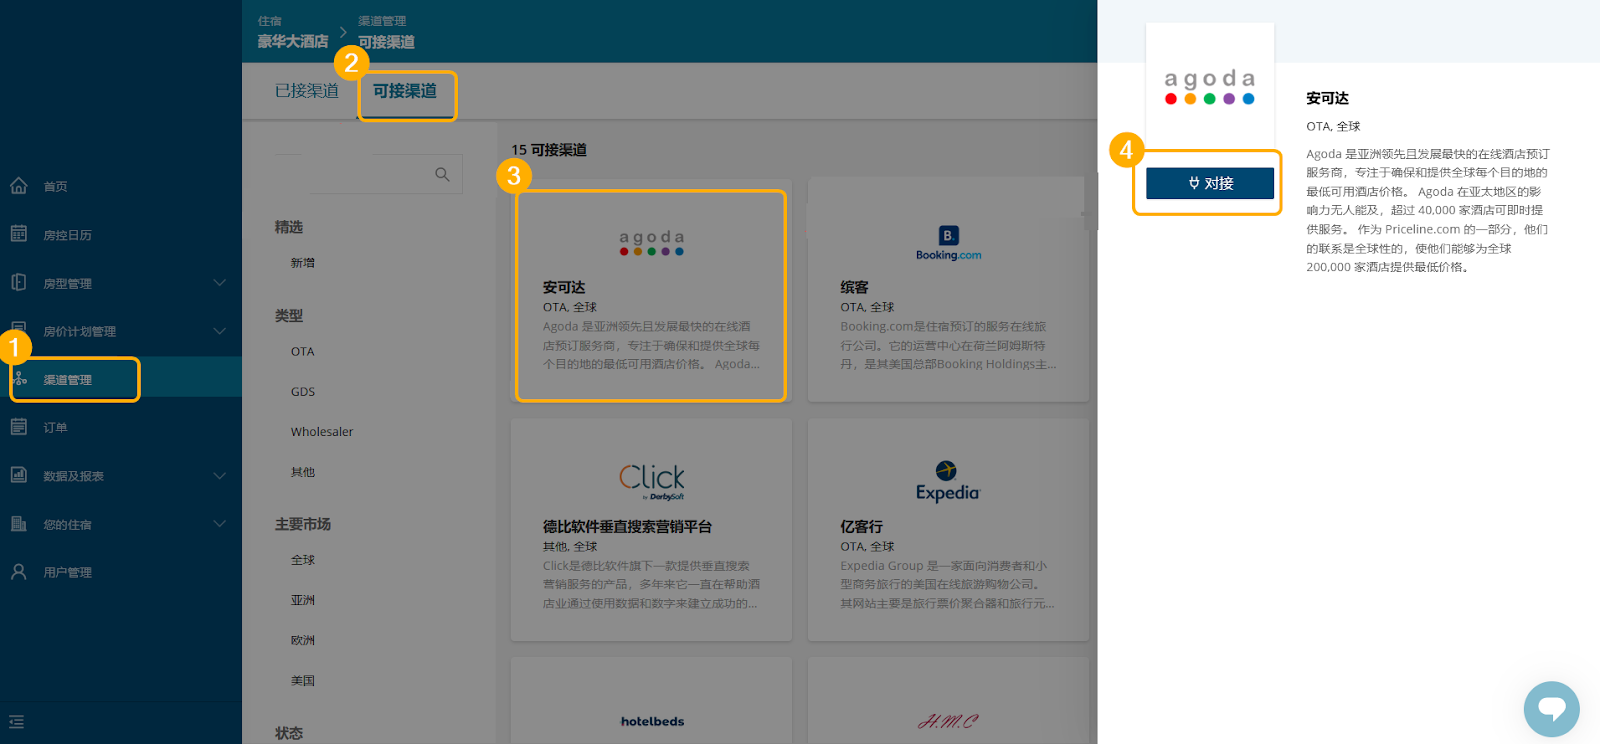
Task: Click the Expedia logo on the 亿客行 card
Action: (x=947, y=481)
